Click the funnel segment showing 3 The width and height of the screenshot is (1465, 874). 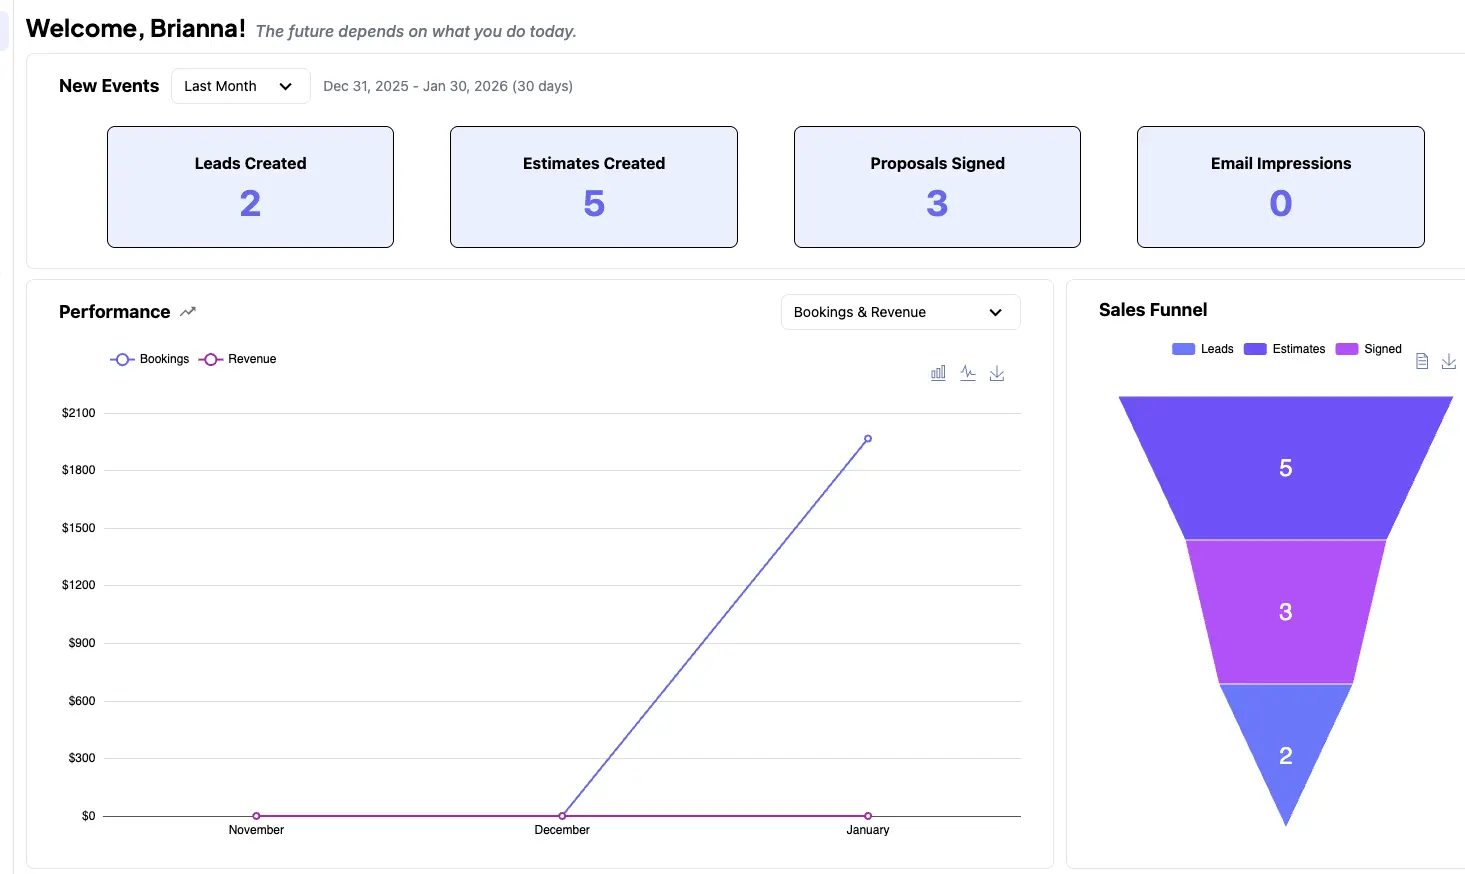[x=1285, y=612]
